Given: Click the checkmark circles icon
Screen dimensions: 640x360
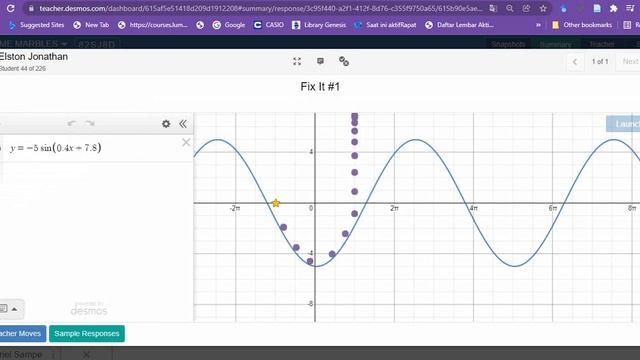Looking at the screenshot, I should click(344, 61).
